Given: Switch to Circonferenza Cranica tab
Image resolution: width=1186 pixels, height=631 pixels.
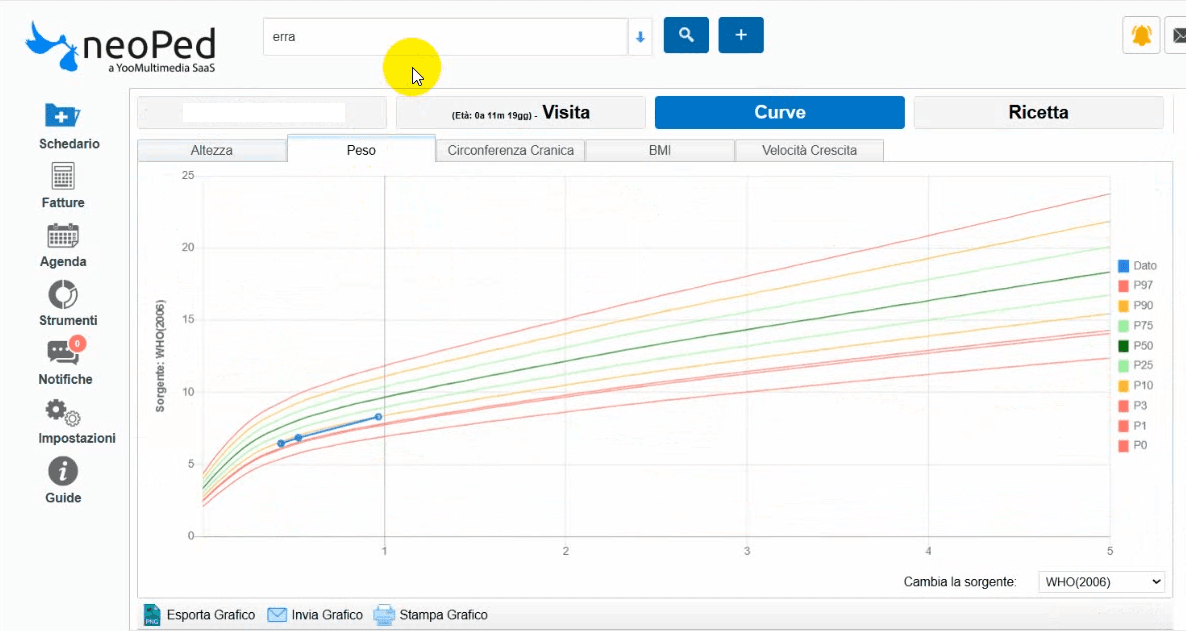Looking at the screenshot, I should [510, 150].
